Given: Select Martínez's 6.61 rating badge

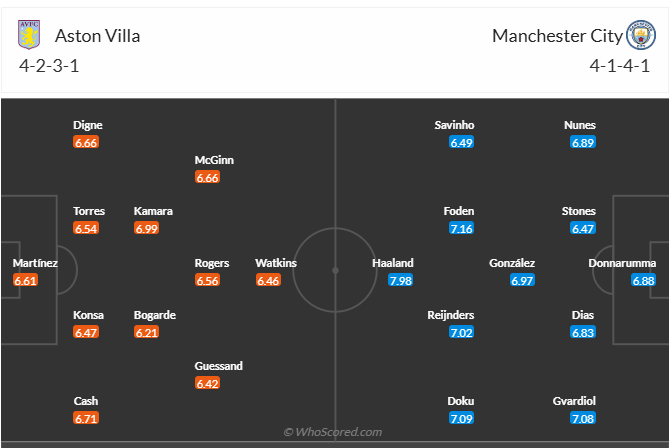Looking at the screenshot, I should click(26, 281).
